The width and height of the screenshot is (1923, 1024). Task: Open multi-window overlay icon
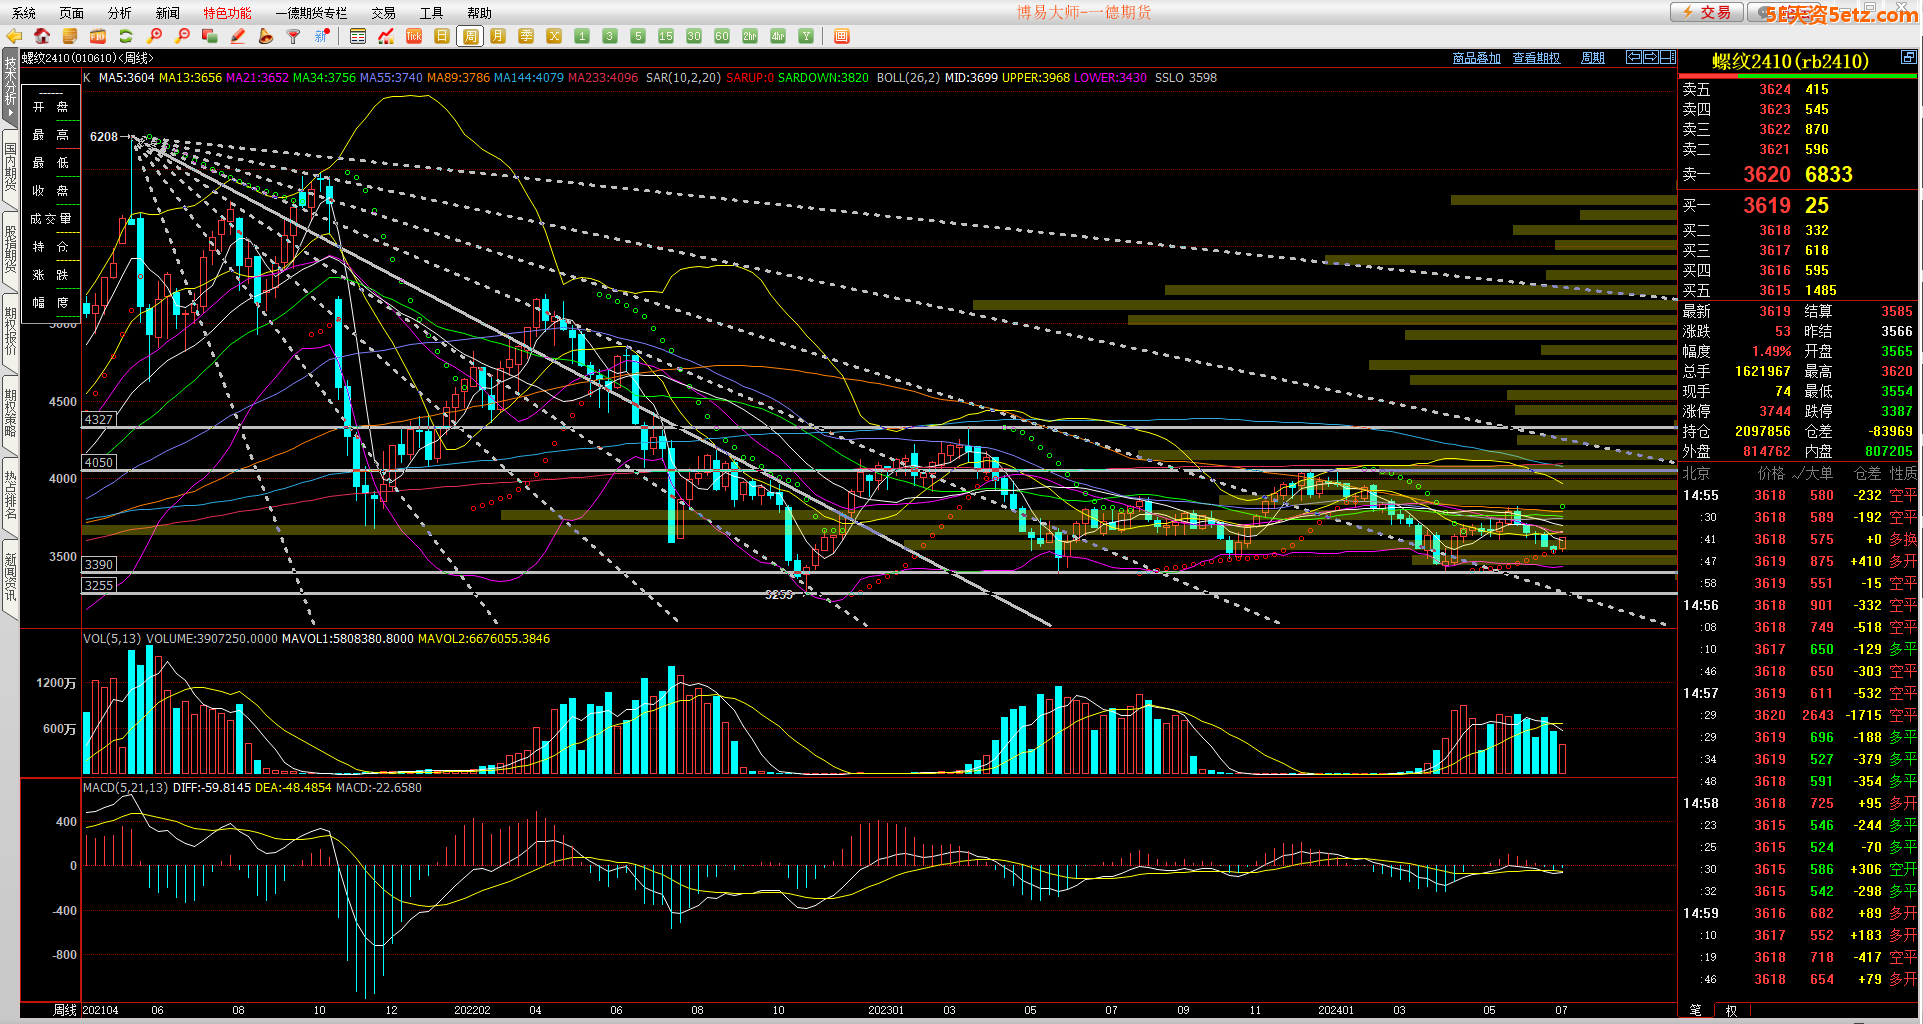210,36
